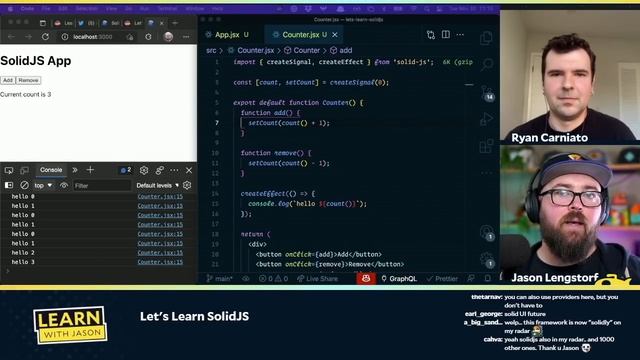The image size is (640, 360).
Task: Open the browser profile avatar
Action: [x=168, y=37]
